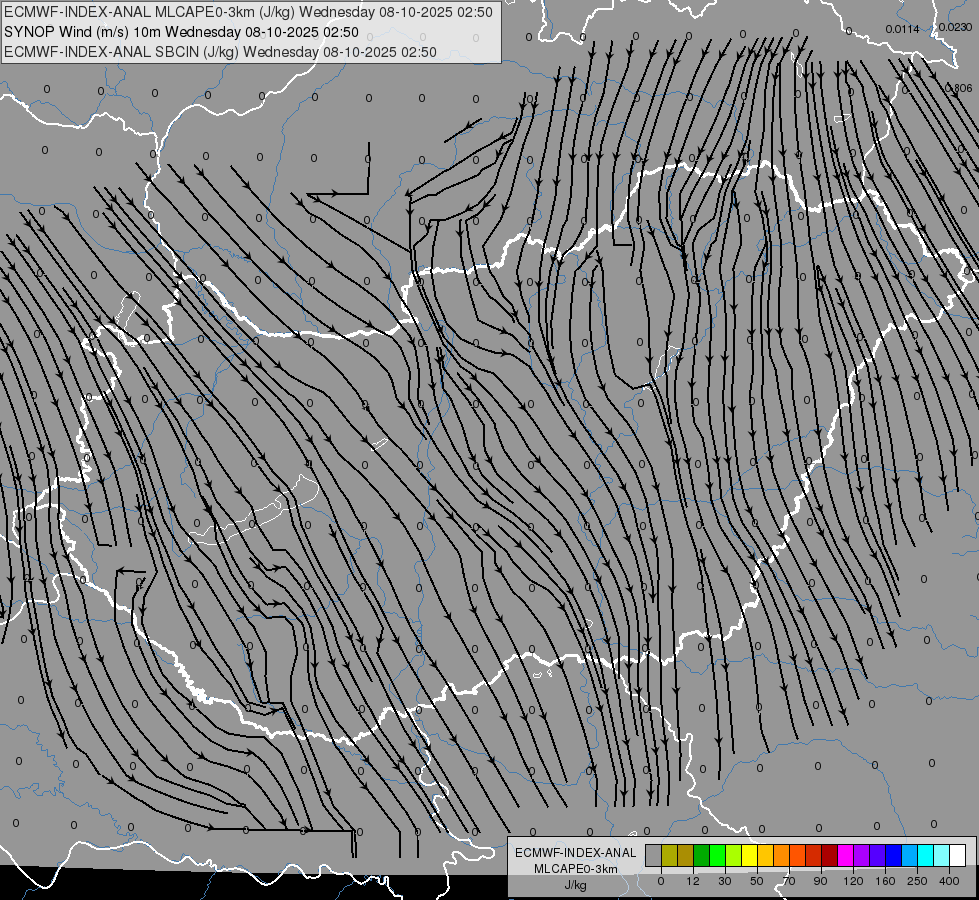Image resolution: width=979 pixels, height=900 pixels.
Task: Click the legend scale label 120
Action: click(853, 881)
